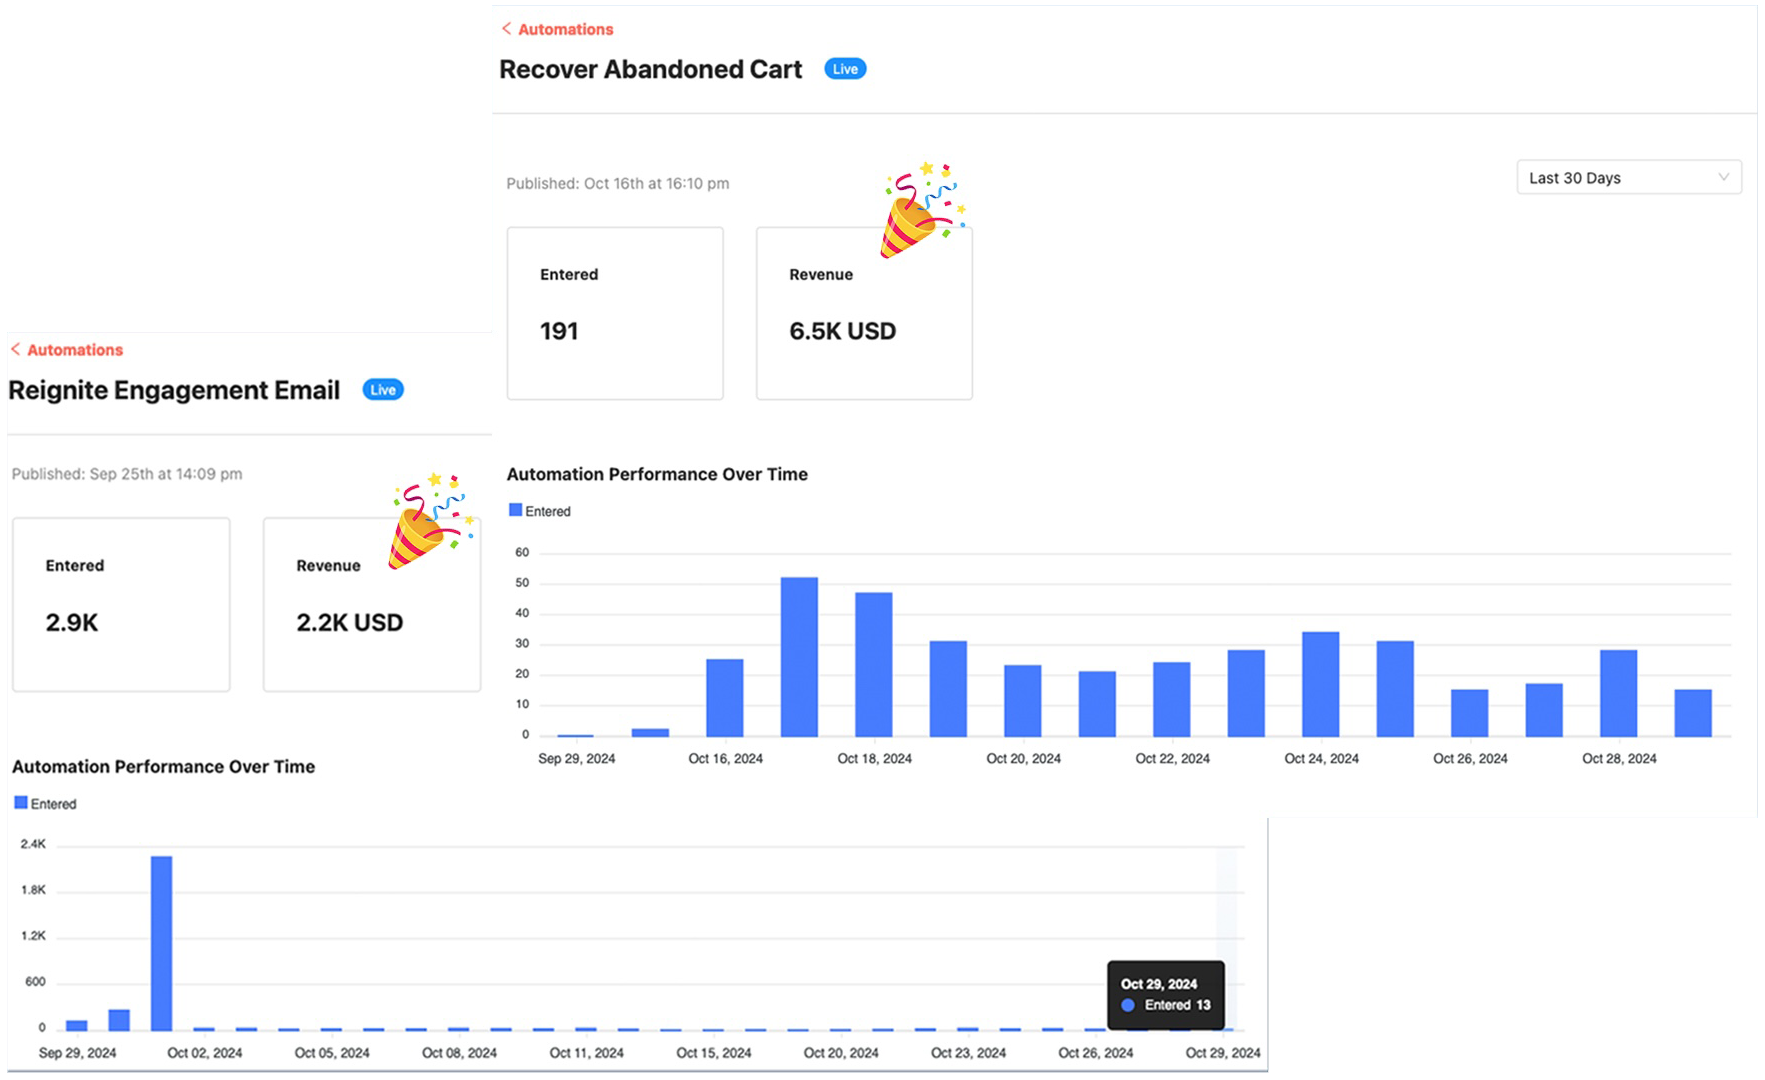This screenshot has height=1080, width=1765.
Task: Click the 'Oct 20, 2024' label on the Abandoned Cart chart
Action: [x=1023, y=759]
